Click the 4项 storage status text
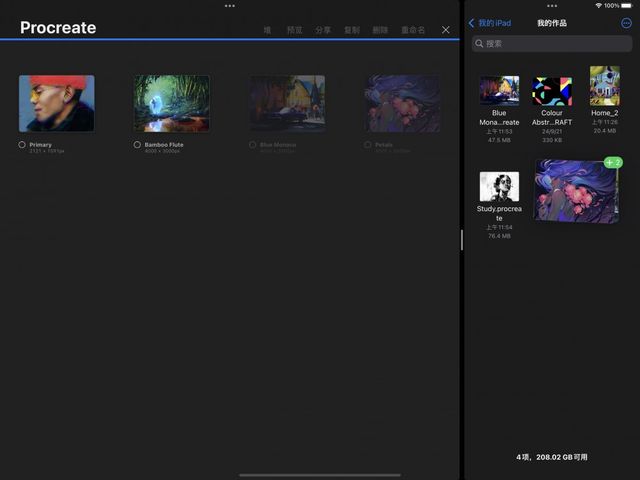This screenshot has width=640, height=480. tap(552, 457)
